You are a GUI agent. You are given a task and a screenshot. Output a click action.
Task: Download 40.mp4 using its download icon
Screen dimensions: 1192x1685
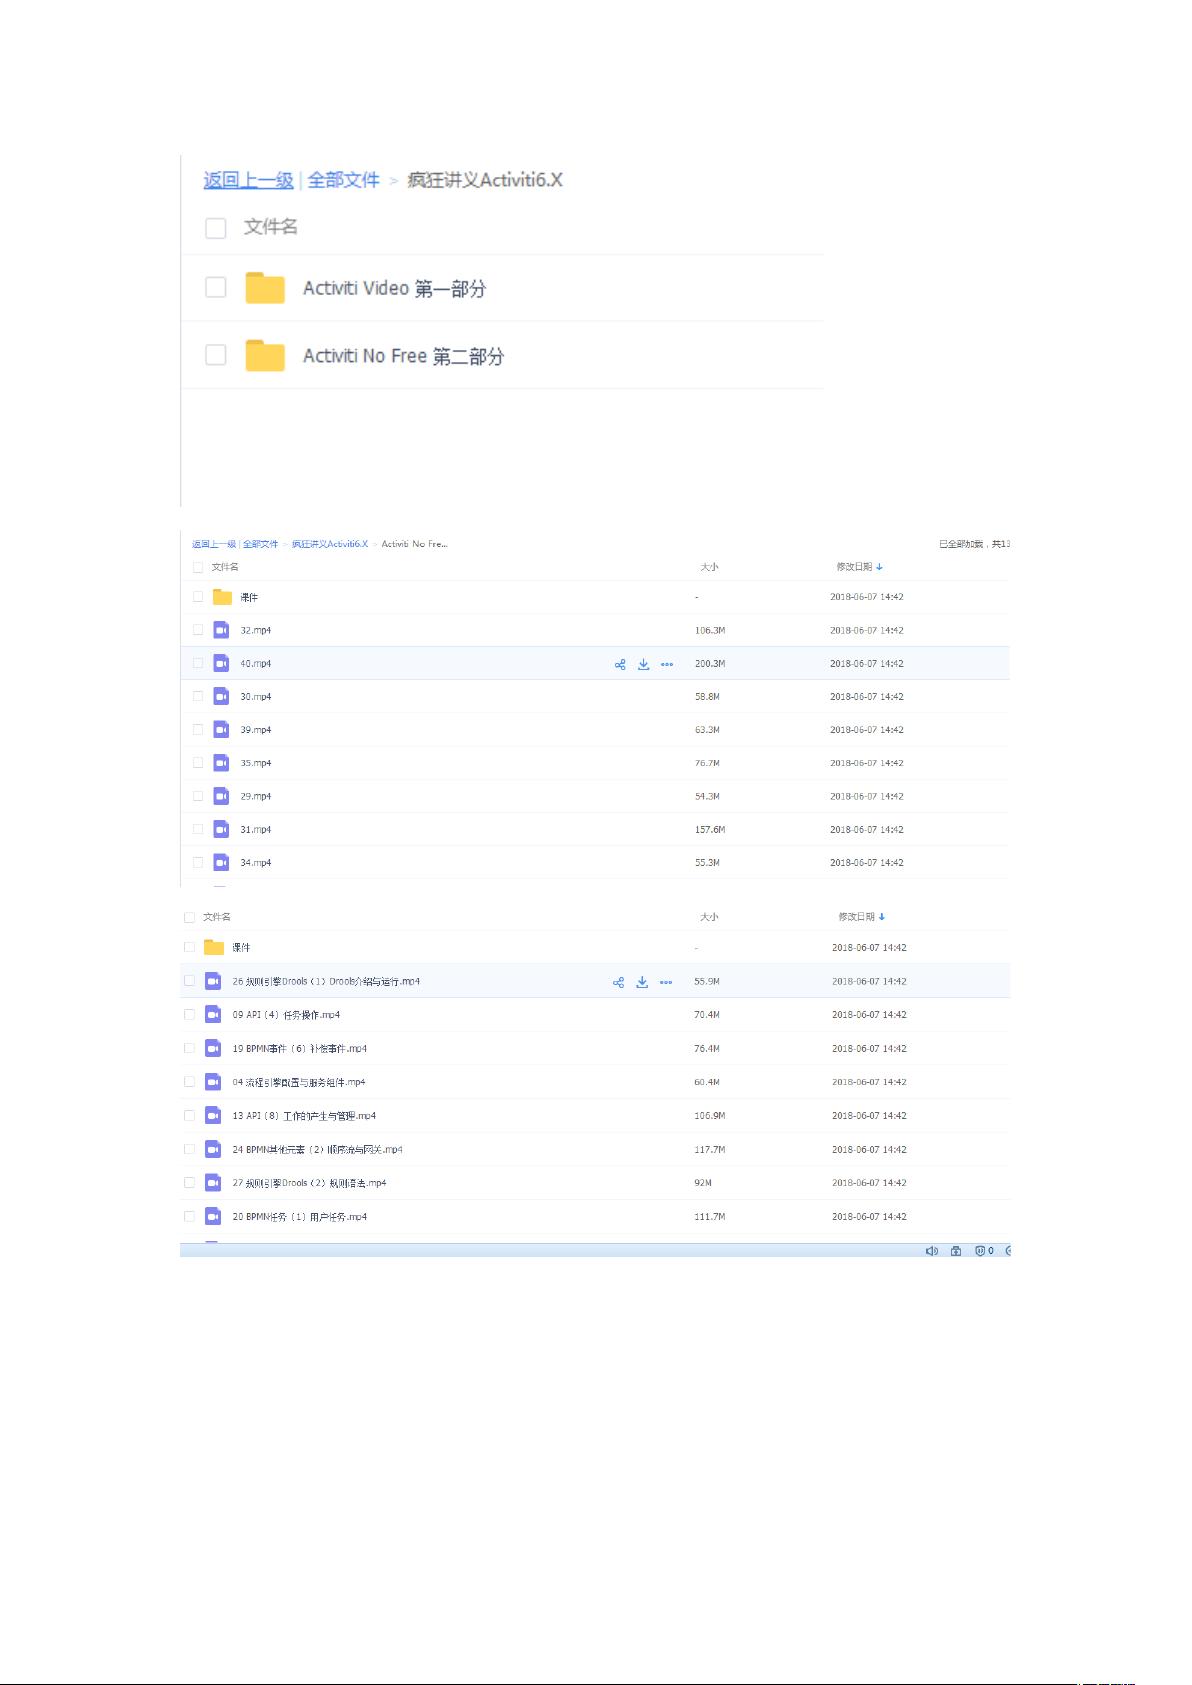644,664
